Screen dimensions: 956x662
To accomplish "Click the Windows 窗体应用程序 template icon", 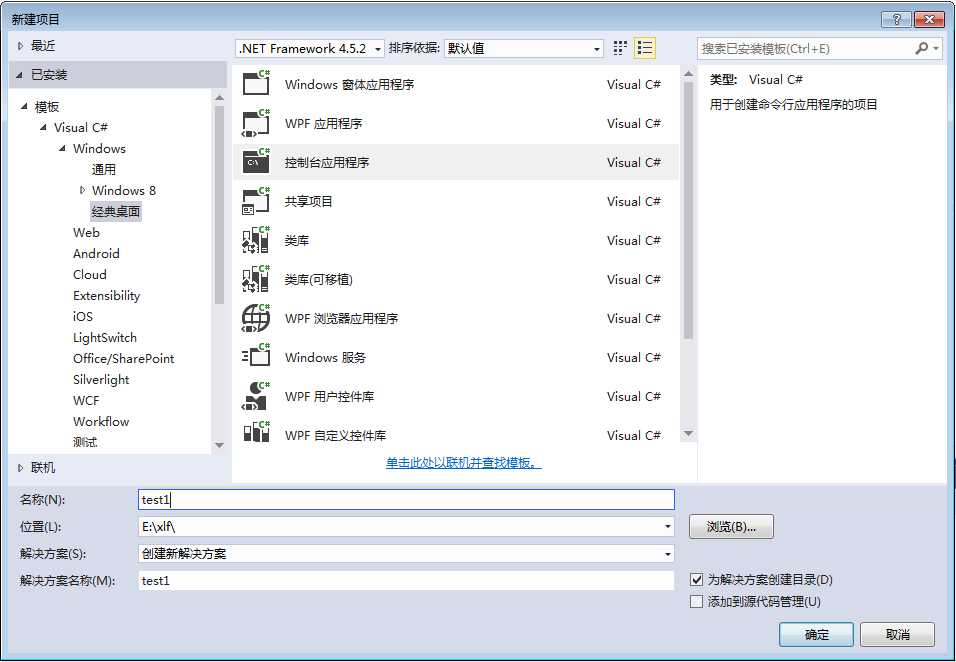I will click(x=256, y=84).
